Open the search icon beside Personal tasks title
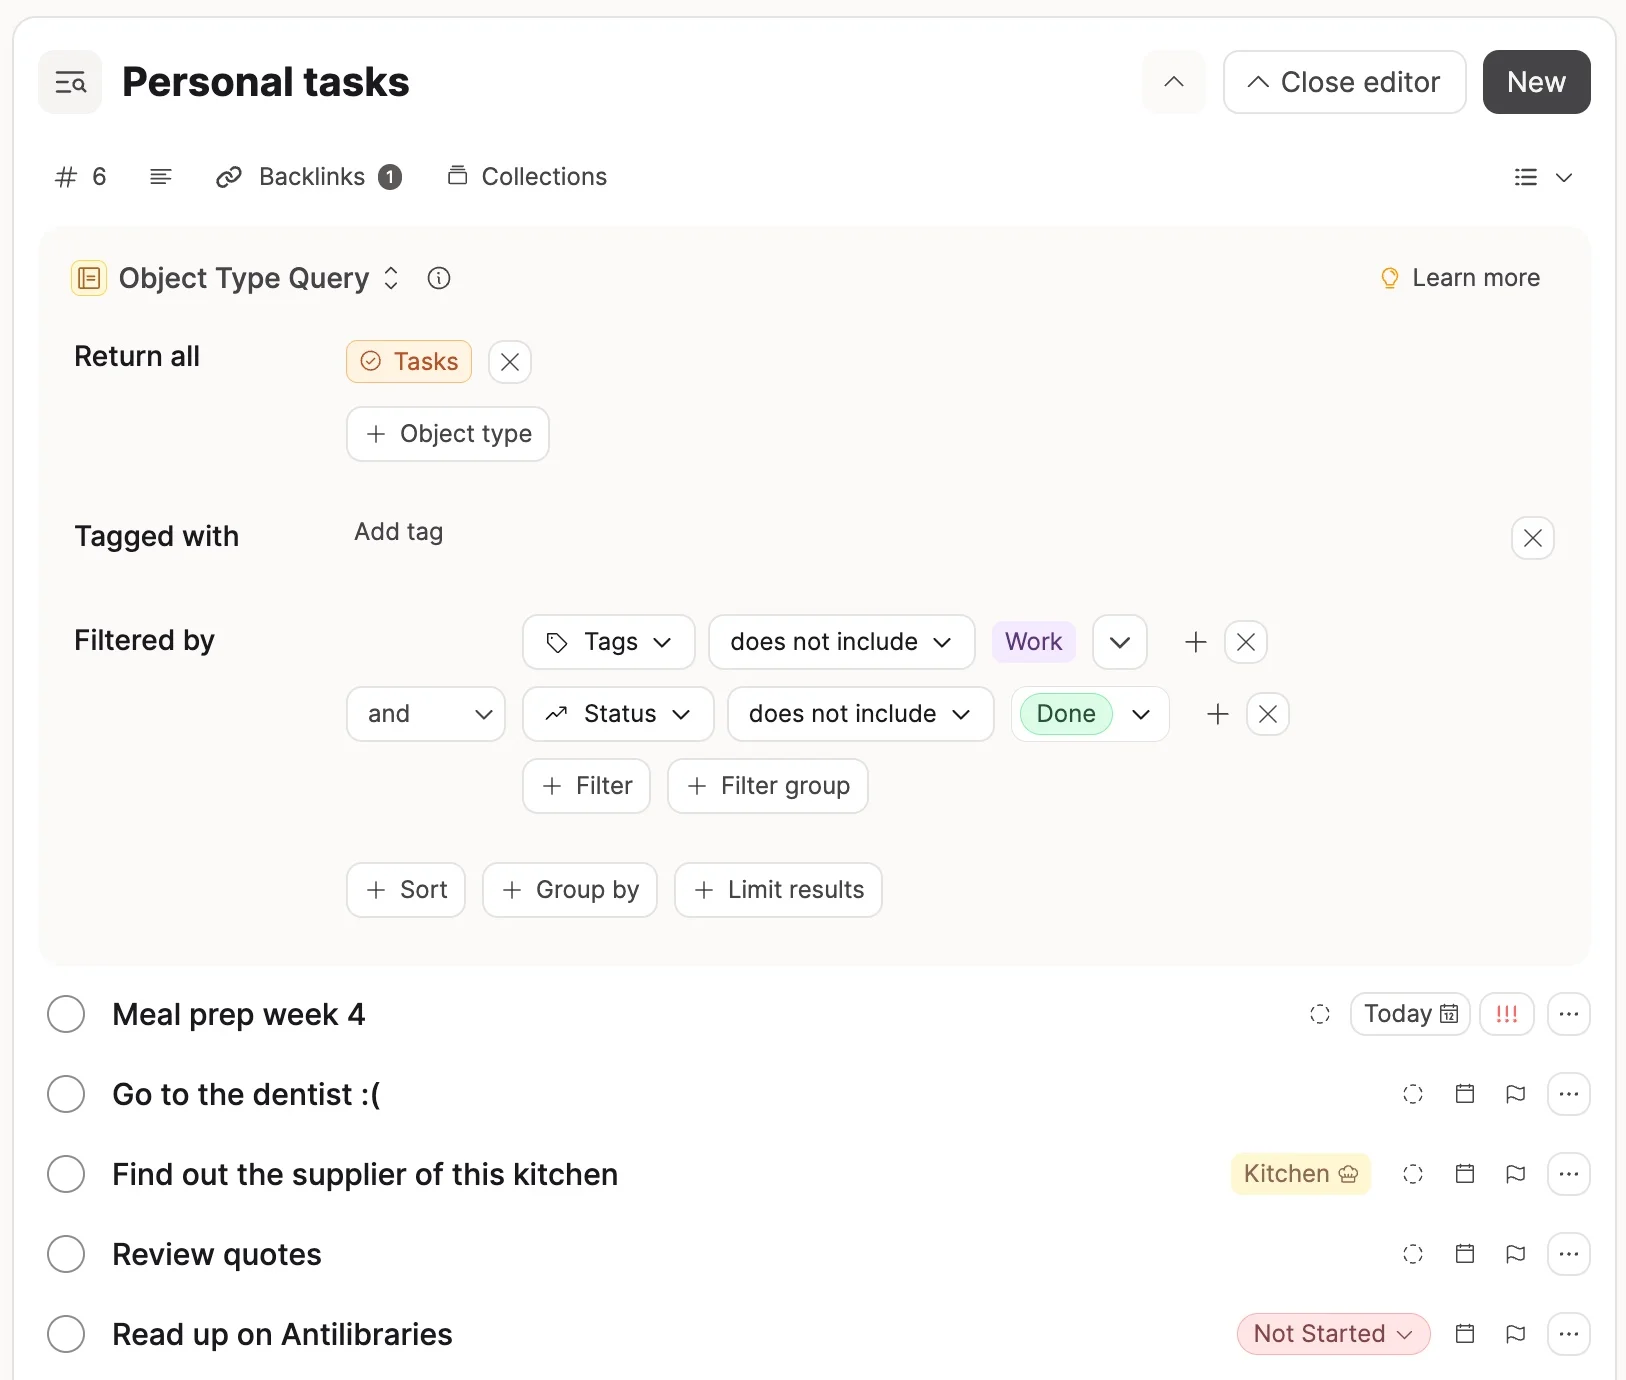Image resolution: width=1626 pixels, height=1380 pixels. (x=69, y=82)
